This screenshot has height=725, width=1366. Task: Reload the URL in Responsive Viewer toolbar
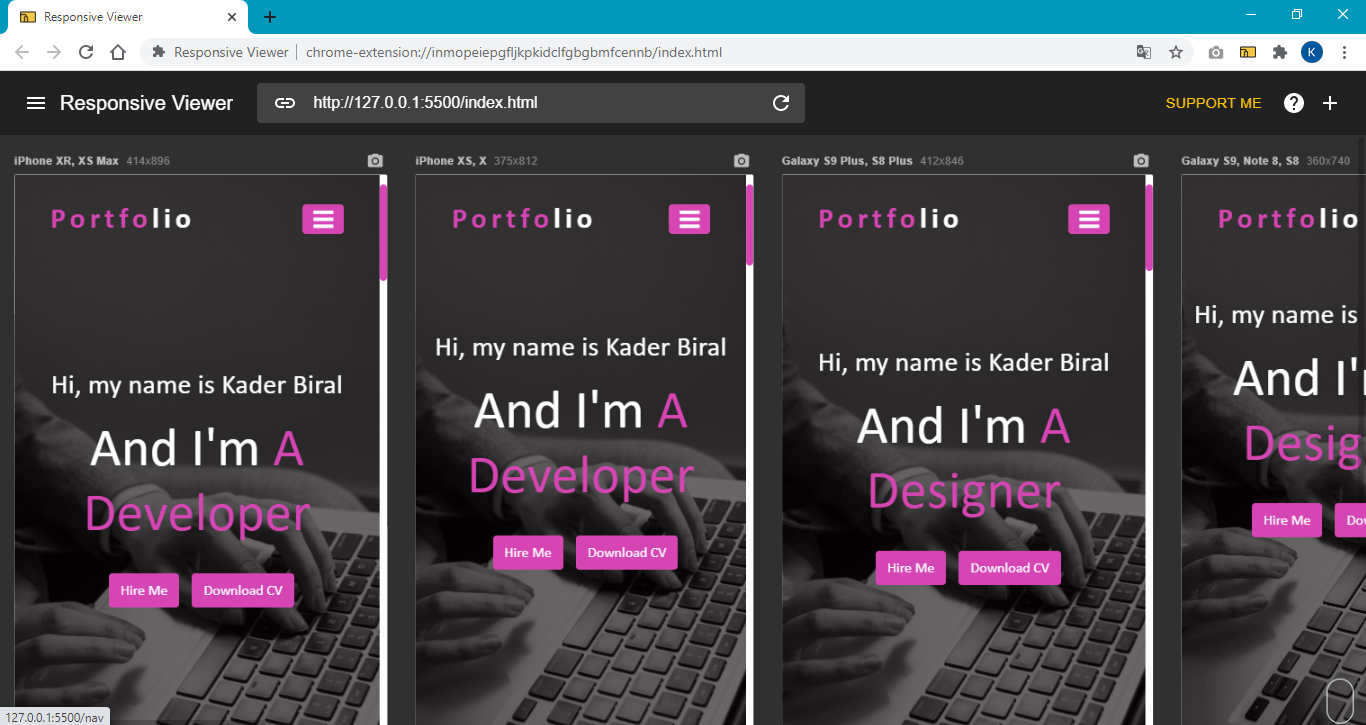[781, 103]
